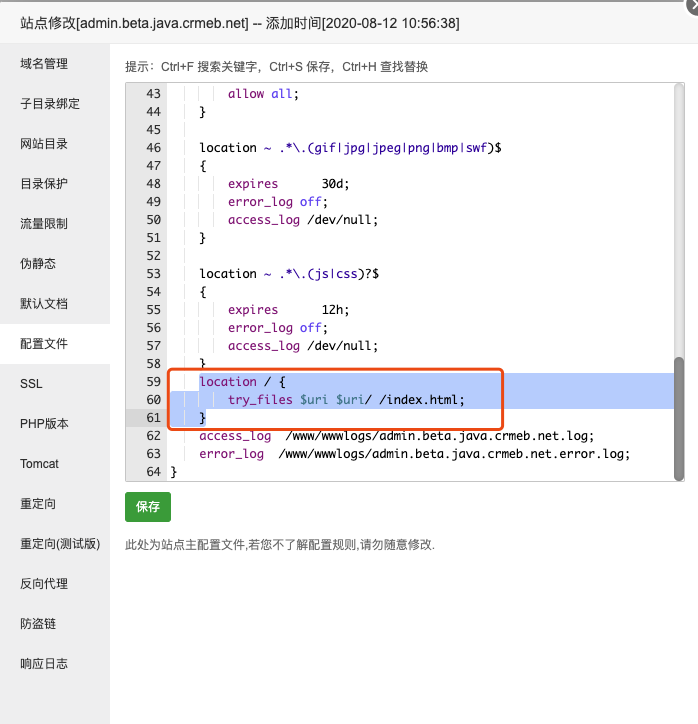Close the site modification dialog

pyautogui.click(x=692, y=6)
